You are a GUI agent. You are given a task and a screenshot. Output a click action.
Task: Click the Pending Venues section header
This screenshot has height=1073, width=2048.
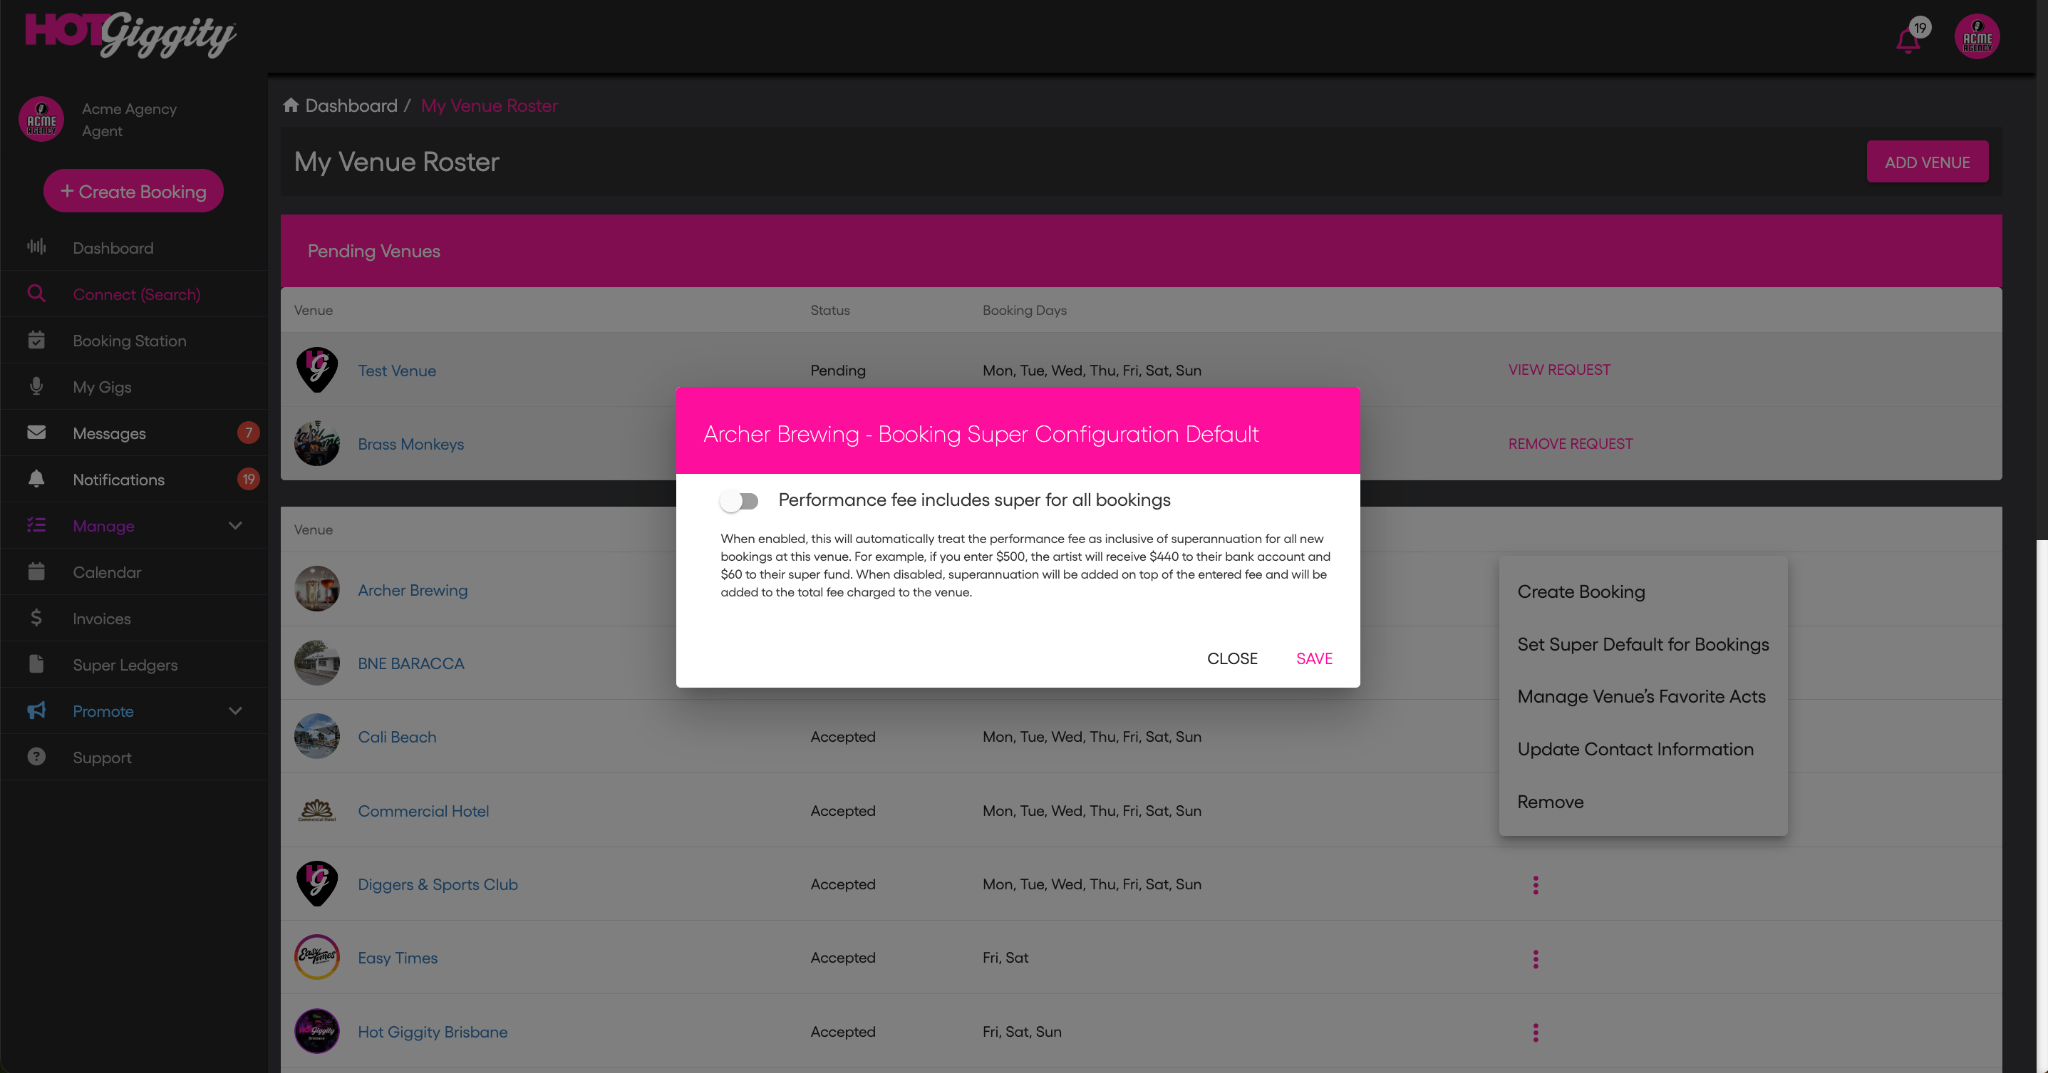[x=1141, y=251]
